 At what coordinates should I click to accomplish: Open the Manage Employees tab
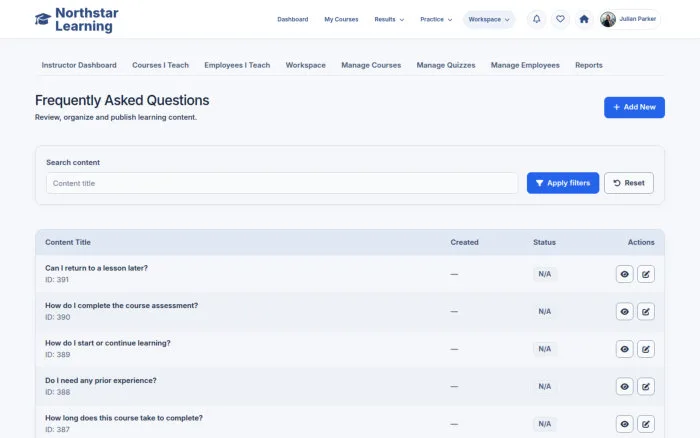click(525, 65)
